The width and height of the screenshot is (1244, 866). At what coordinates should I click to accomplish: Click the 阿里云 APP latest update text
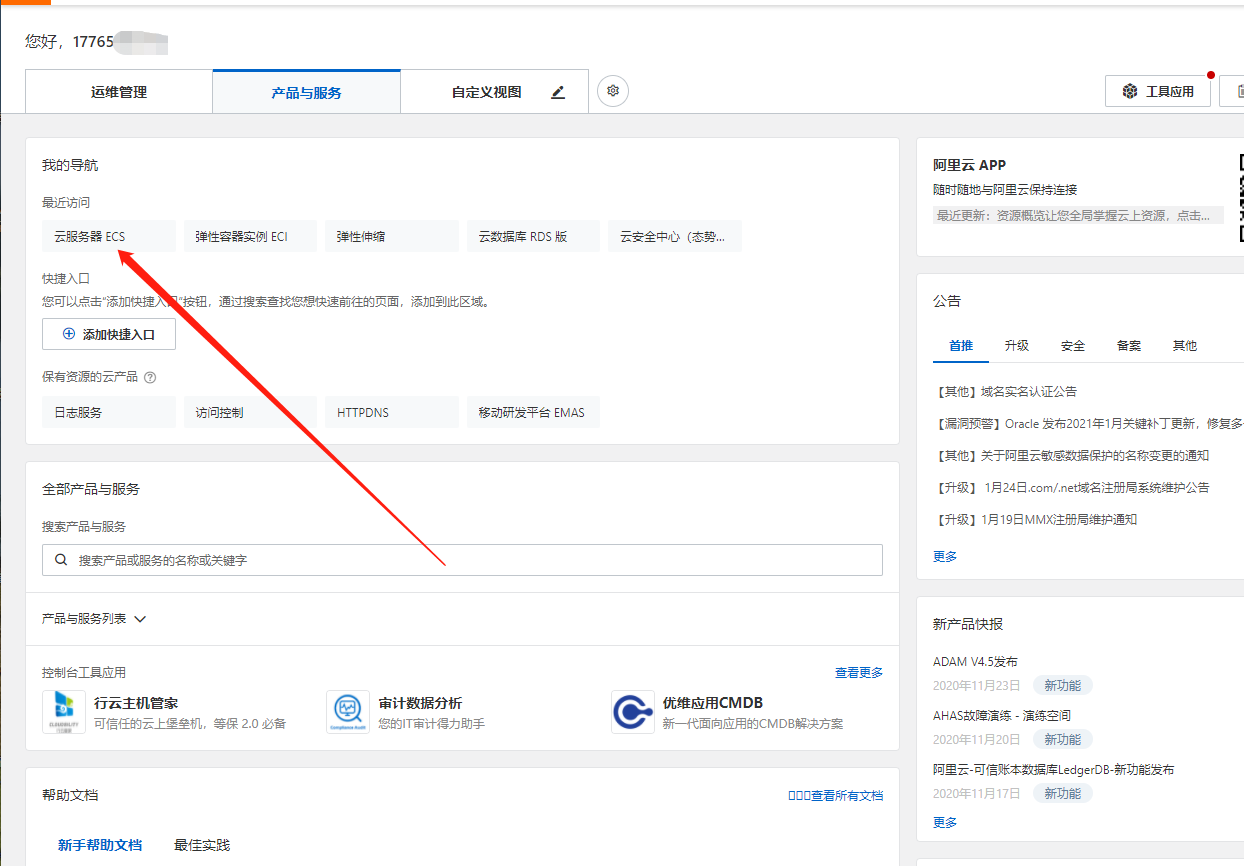click(x=1078, y=215)
